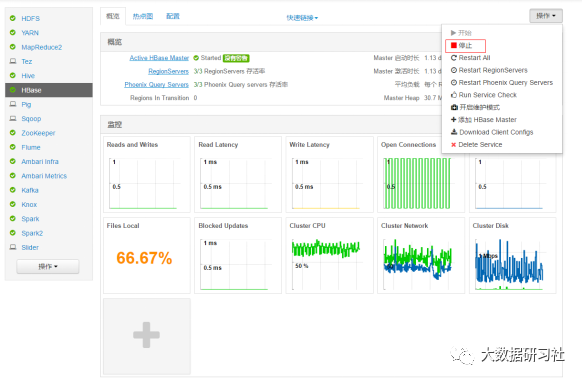Open the Tez service
Viewport: 583px width, 381px height.
(x=27, y=61)
